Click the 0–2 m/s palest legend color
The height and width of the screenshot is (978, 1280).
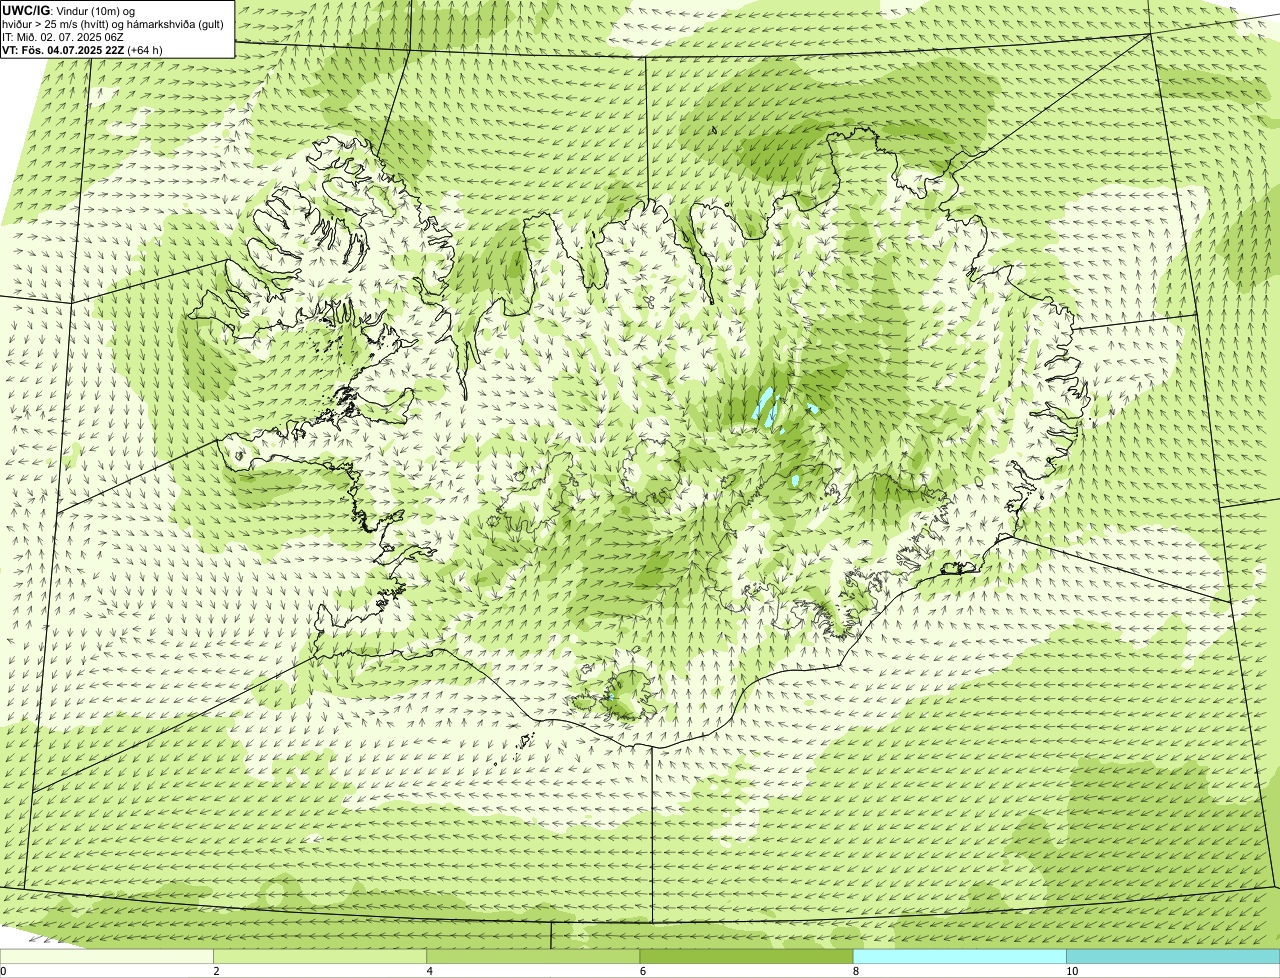107,957
